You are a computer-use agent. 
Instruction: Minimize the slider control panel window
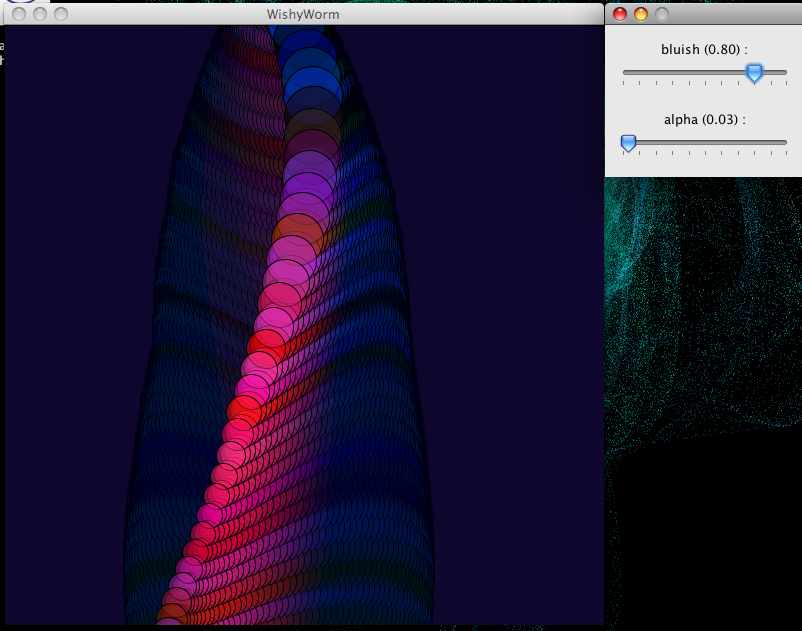tap(641, 14)
